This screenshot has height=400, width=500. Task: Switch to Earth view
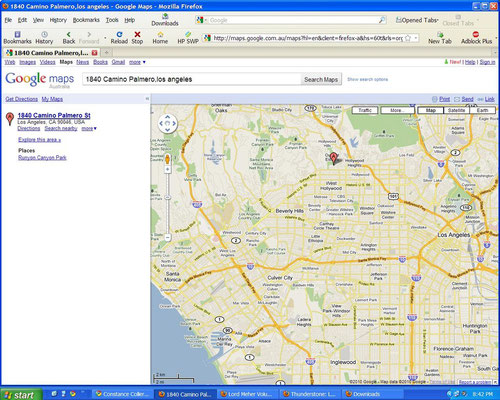point(482,110)
